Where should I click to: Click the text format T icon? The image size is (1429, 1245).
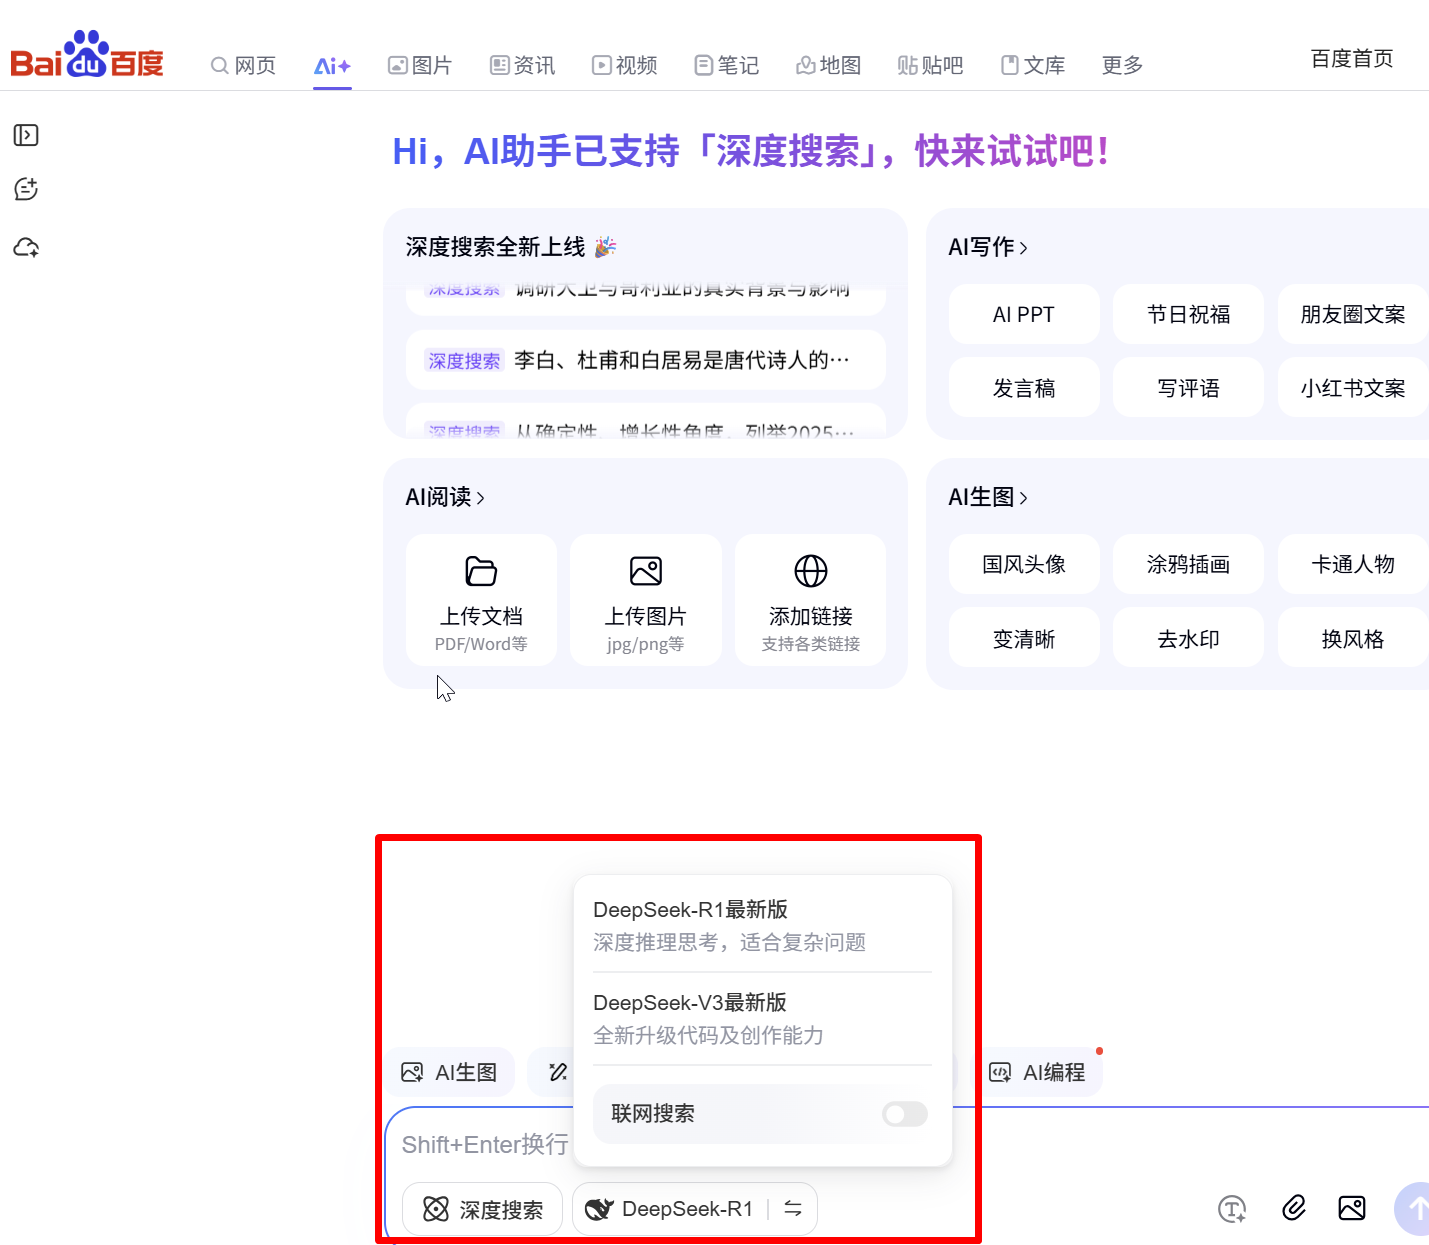click(1232, 1209)
